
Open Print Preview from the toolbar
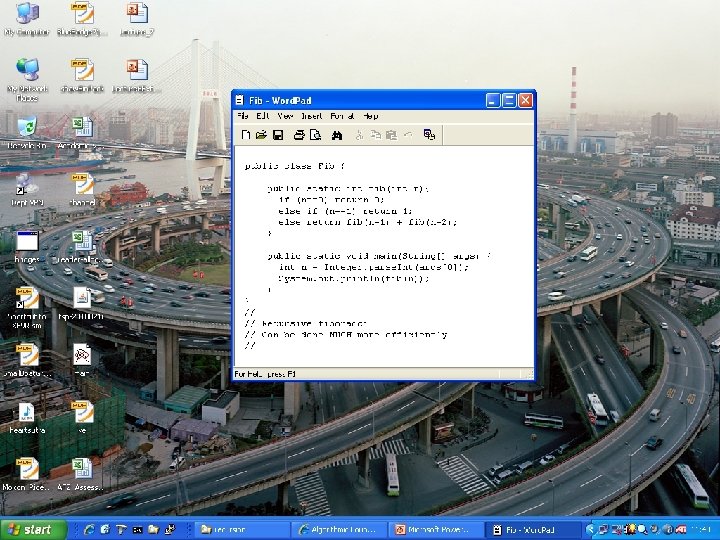(x=315, y=135)
